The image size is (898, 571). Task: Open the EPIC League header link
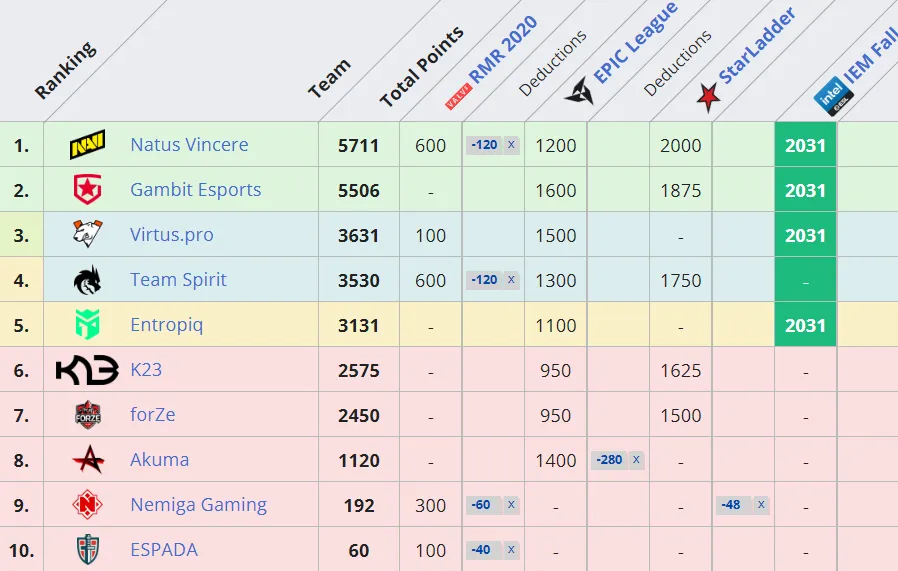(x=636, y=42)
